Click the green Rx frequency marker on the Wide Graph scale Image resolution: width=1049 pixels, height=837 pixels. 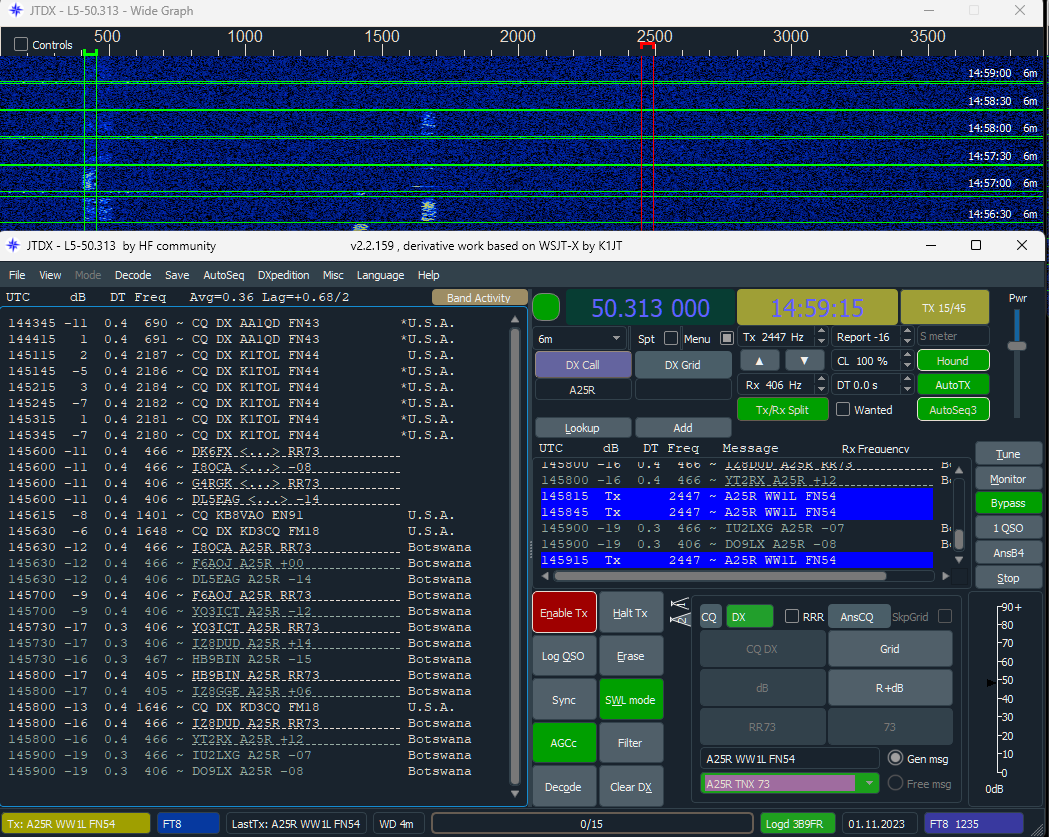tap(90, 52)
